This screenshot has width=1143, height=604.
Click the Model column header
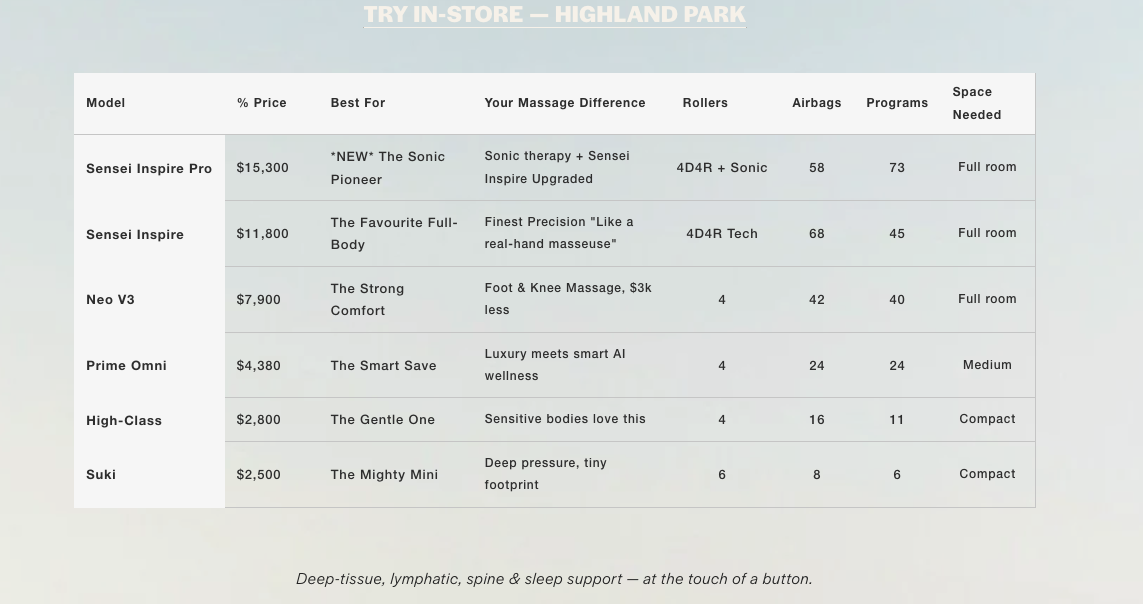(x=106, y=103)
